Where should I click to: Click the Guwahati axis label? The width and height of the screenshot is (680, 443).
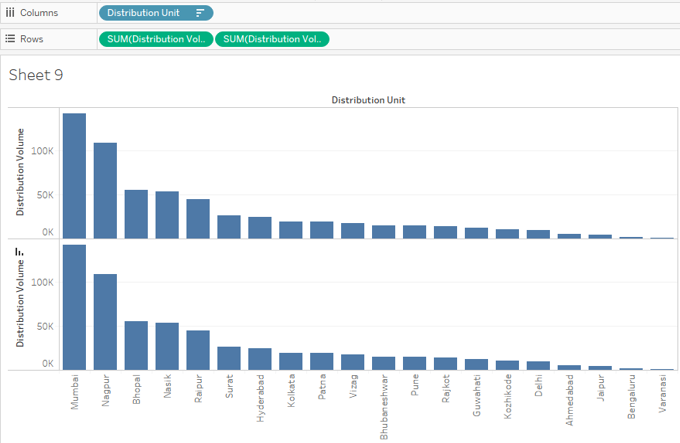click(x=477, y=395)
